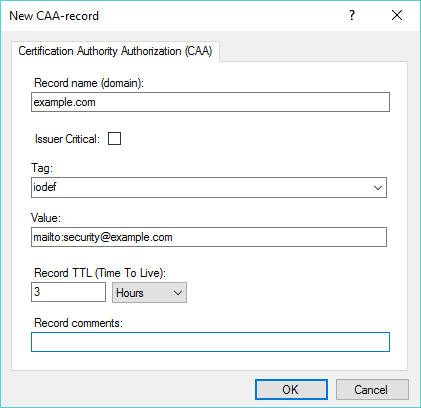Click the Record comments label
The width and height of the screenshot is (421, 408).
point(79,323)
